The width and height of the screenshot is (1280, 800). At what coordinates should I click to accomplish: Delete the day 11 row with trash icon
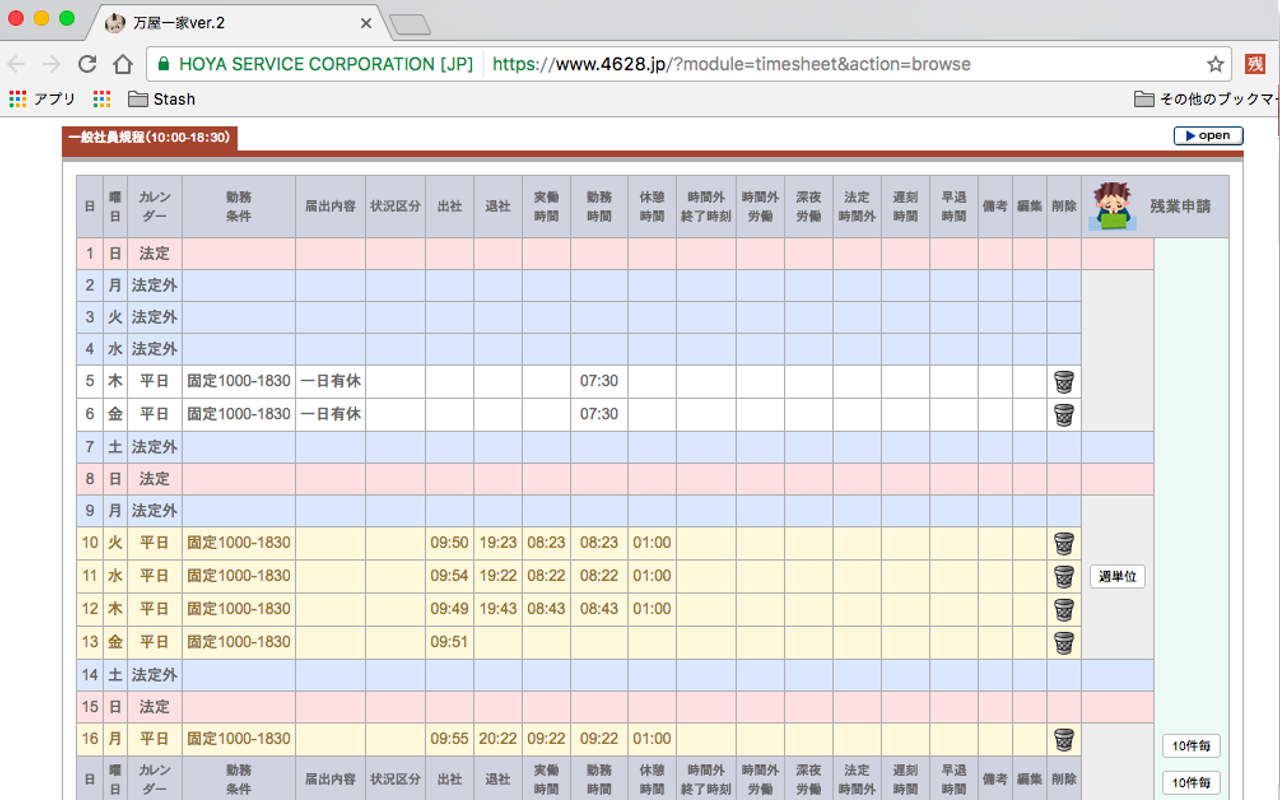click(x=1064, y=577)
